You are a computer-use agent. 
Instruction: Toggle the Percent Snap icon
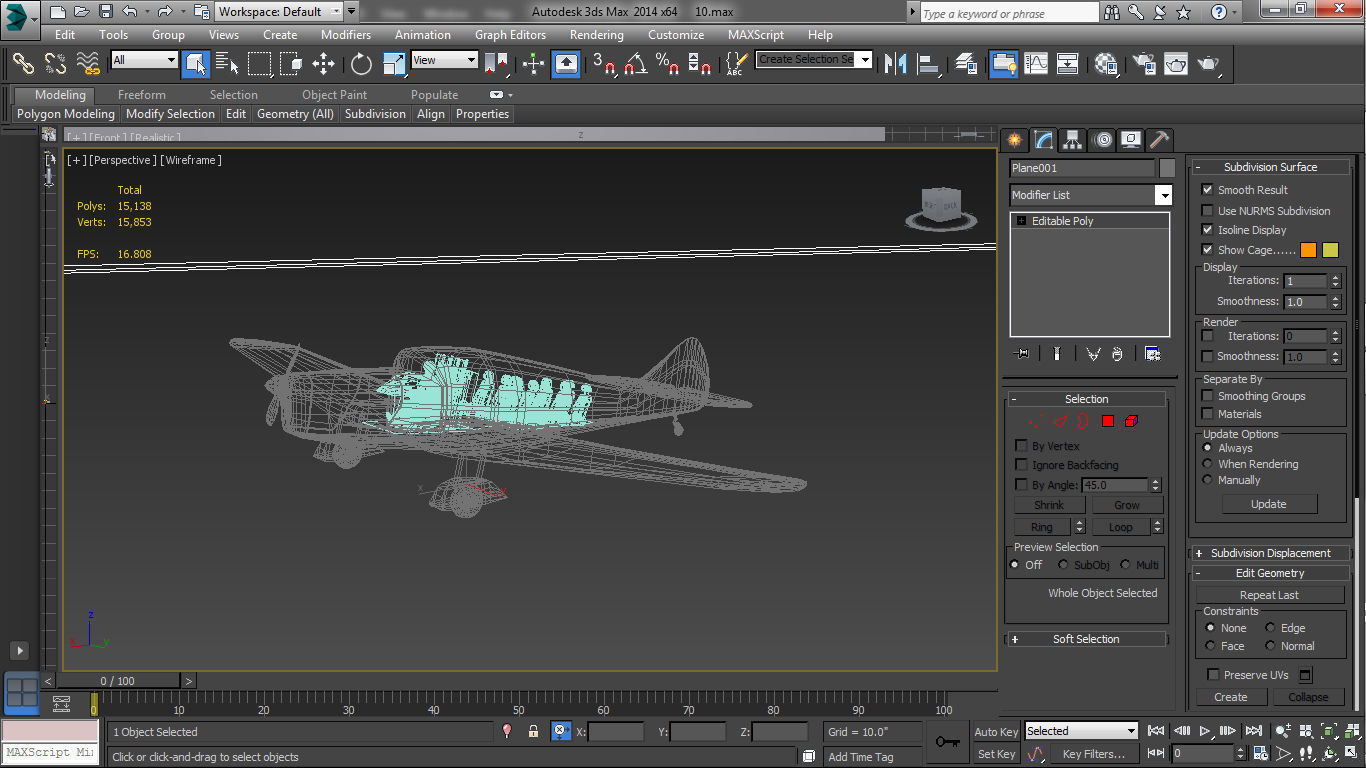point(667,64)
